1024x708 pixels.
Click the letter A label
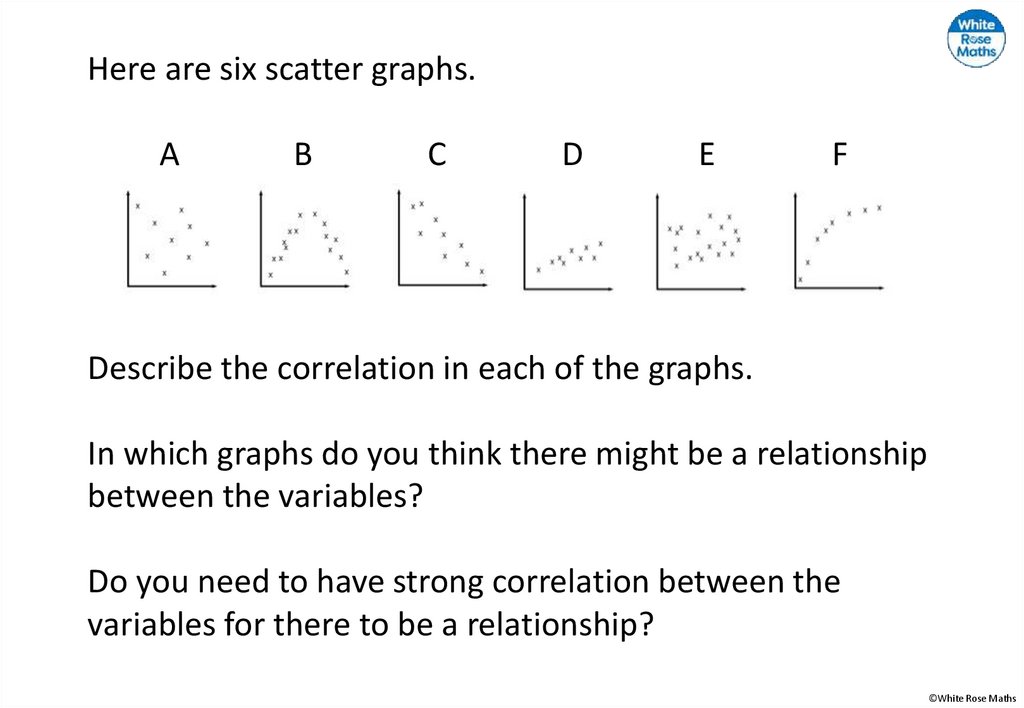pos(170,155)
